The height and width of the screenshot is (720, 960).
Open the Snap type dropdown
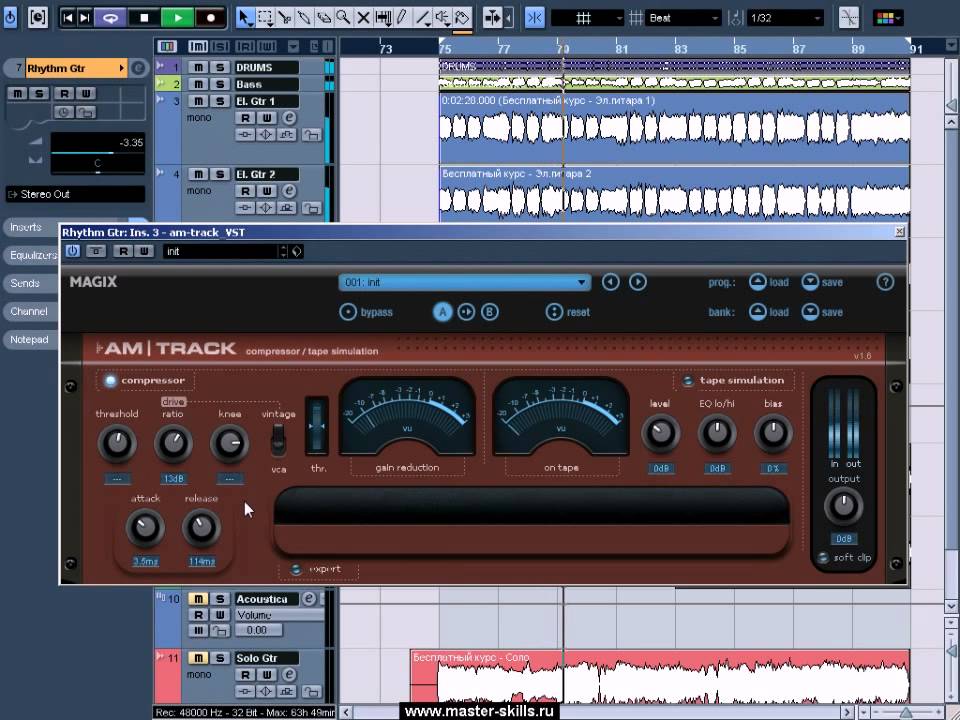[587, 18]
